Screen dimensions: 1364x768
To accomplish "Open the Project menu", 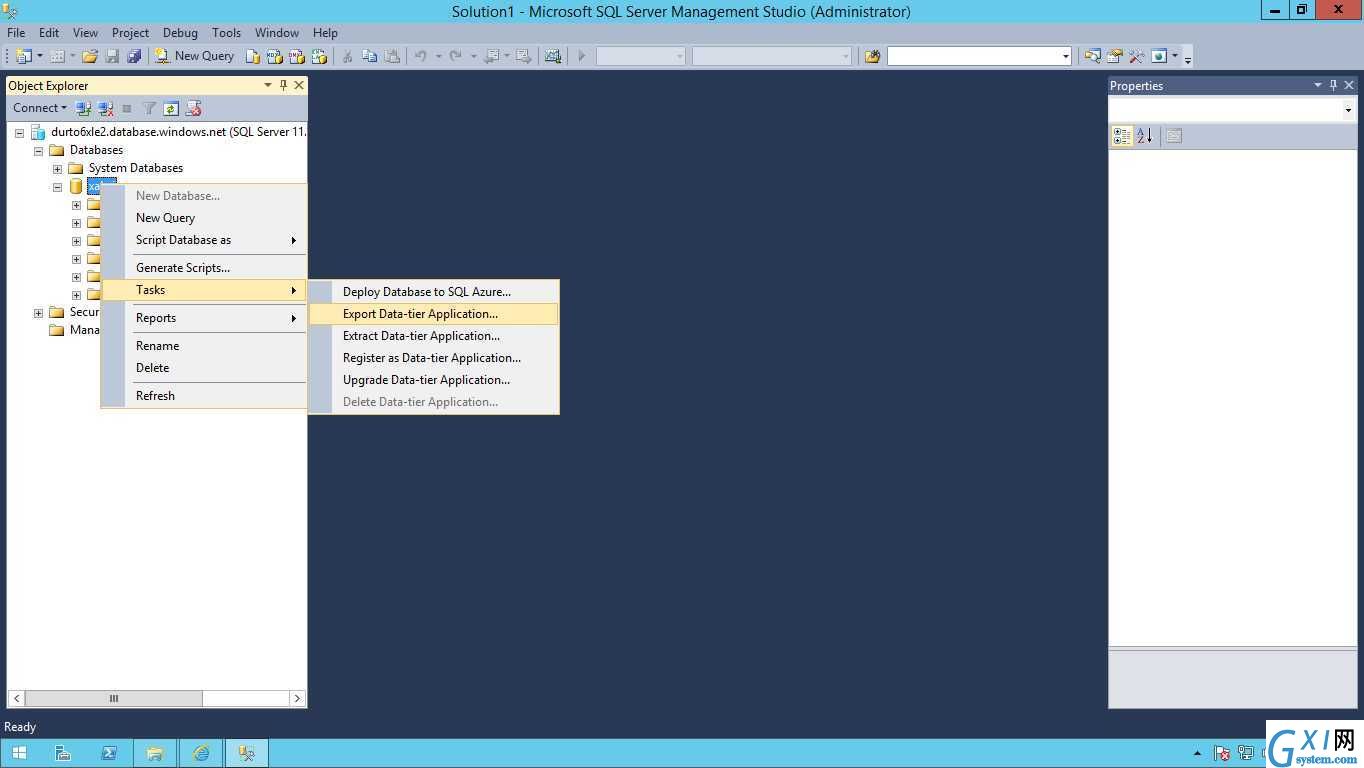I will tap(130, 33).
